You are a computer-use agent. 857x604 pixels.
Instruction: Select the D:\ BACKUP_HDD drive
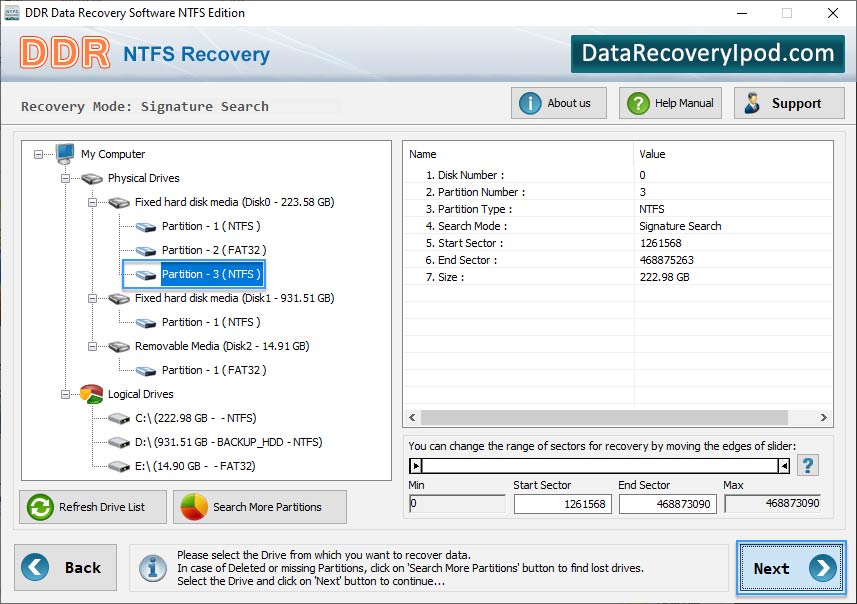tap(228, 443)
